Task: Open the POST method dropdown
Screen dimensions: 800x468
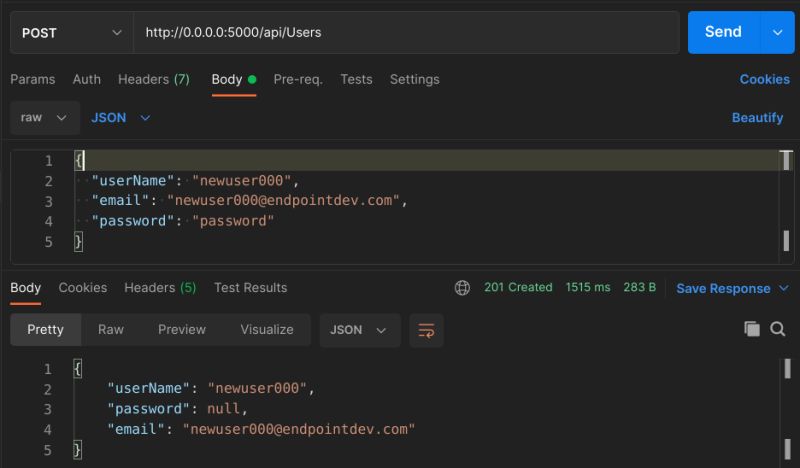Action: click(x=71, y=33)
